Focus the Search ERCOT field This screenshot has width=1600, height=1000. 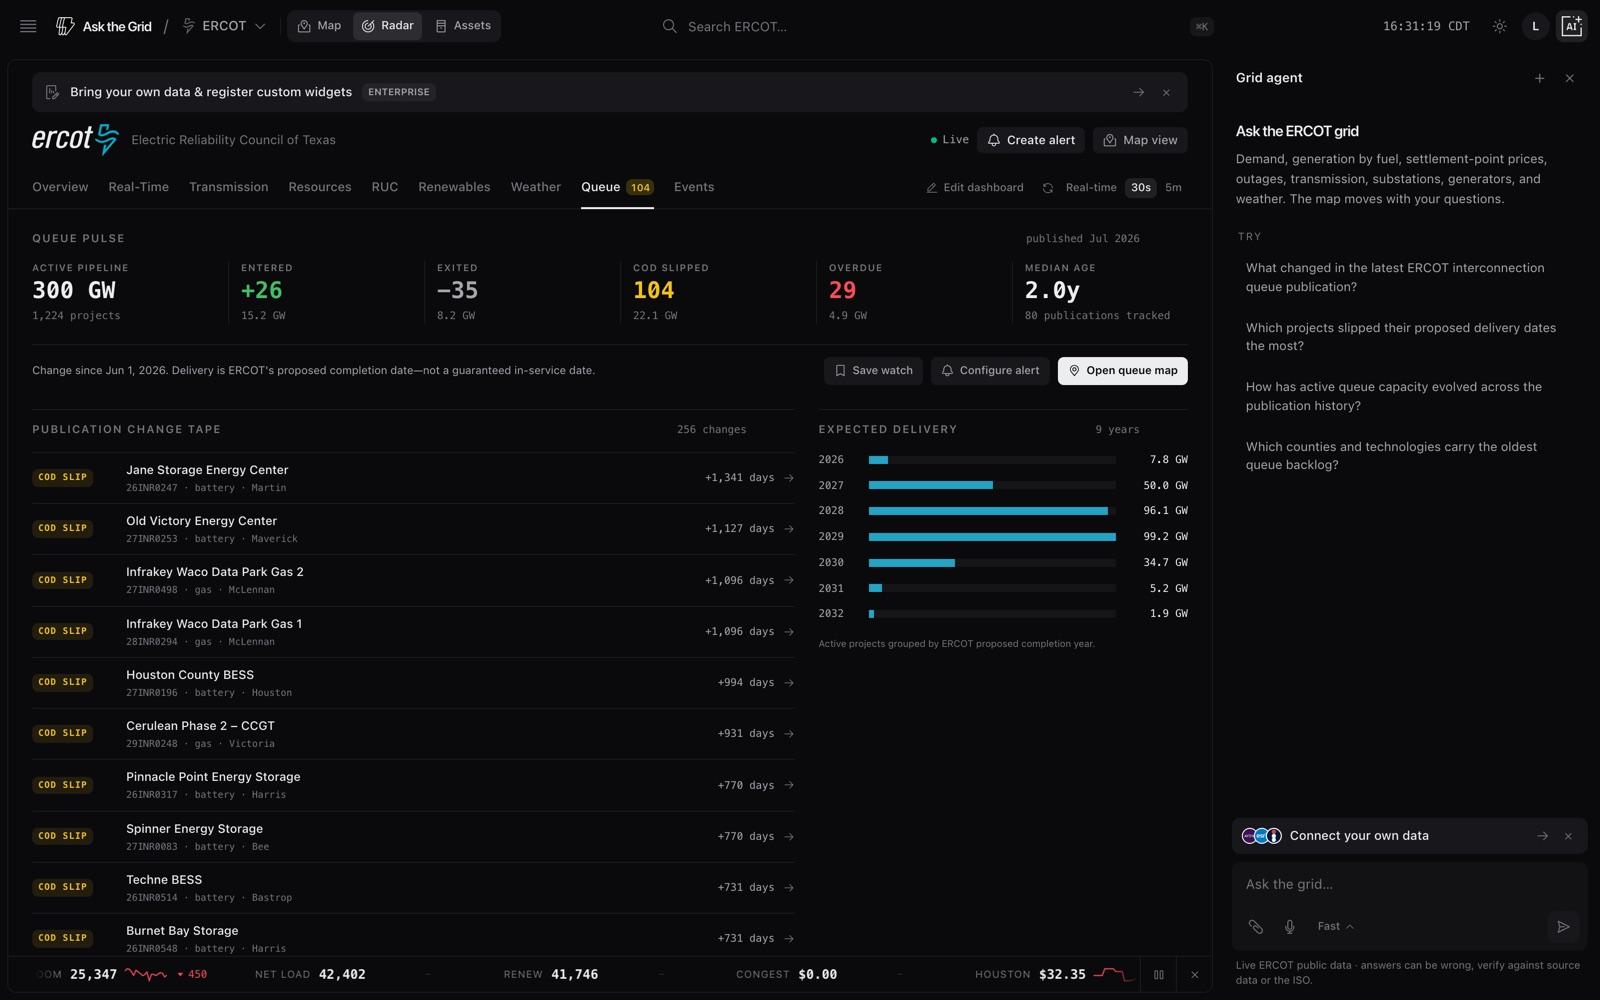tap(936, 26)
